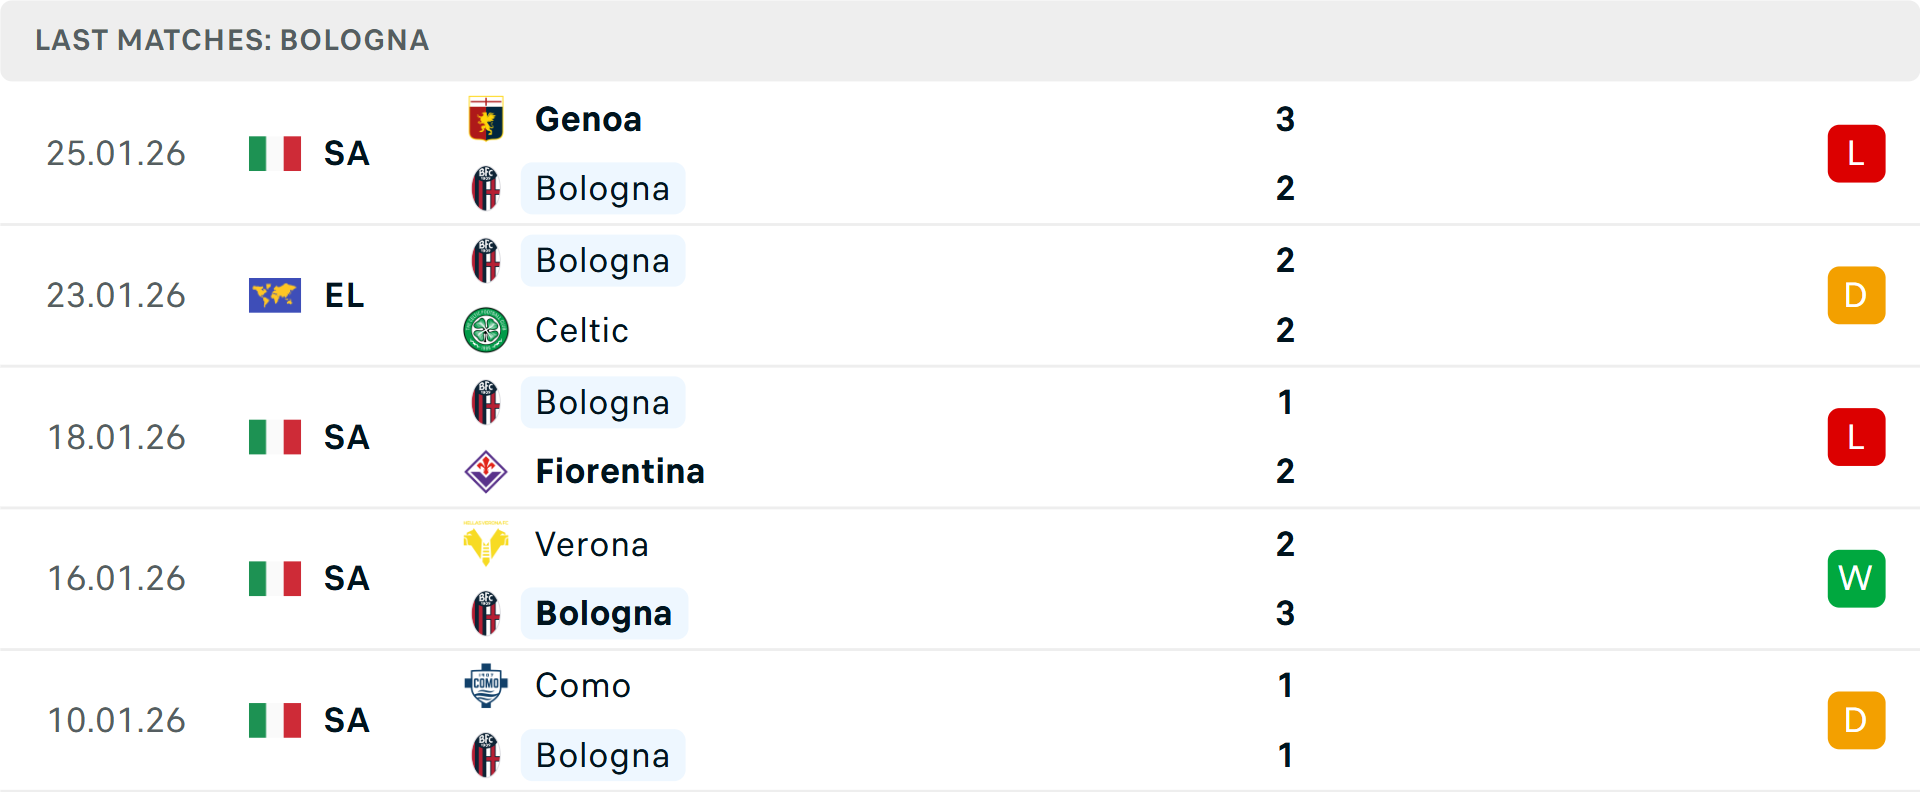Click the W badge for the Verona win

point(1856,578)
